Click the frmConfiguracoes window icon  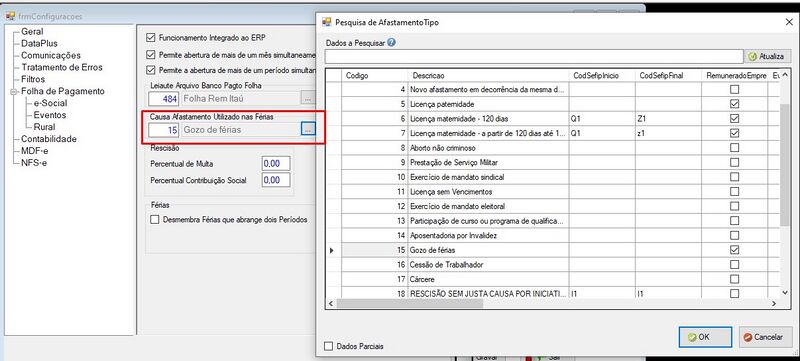coord(10,16)
